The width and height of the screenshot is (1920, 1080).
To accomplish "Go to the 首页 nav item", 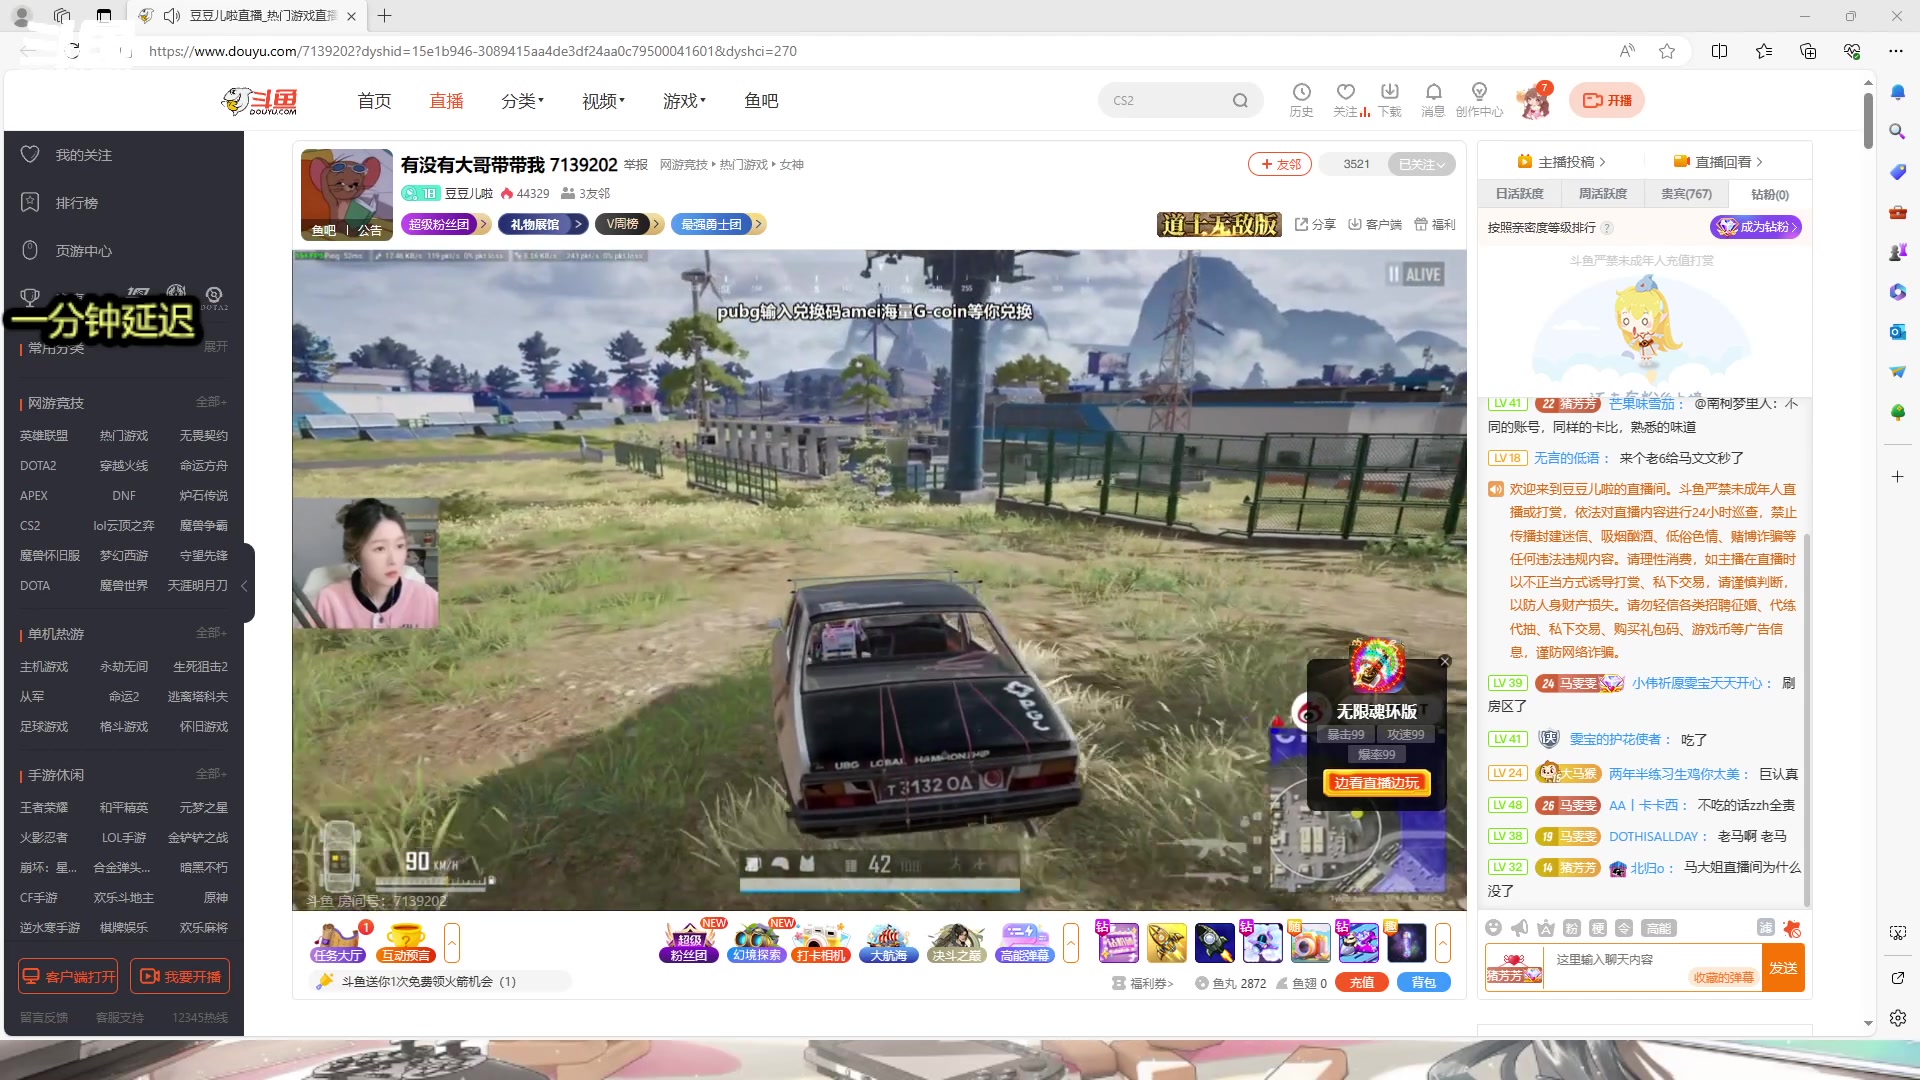I will click(374, 101).
